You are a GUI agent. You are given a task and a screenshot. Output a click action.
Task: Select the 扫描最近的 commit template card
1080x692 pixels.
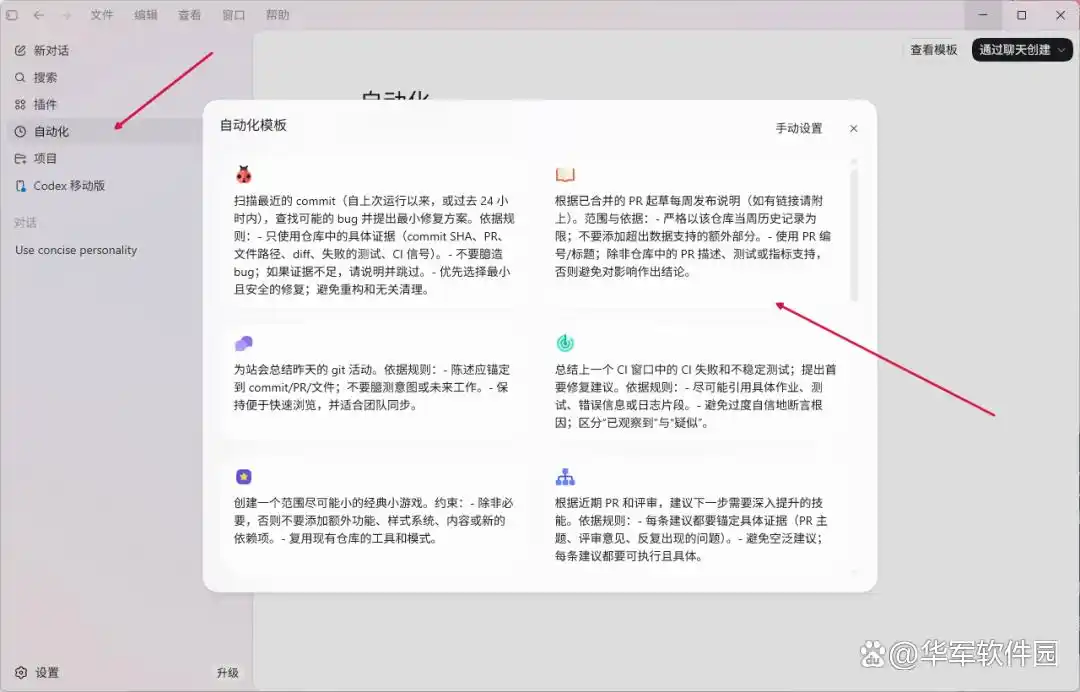pos(375,232)
